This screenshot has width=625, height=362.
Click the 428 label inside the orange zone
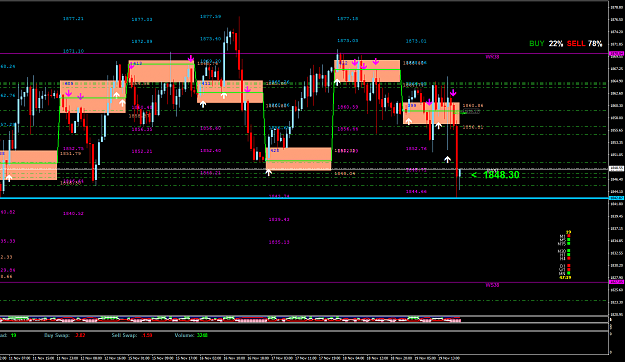[275, 151]
